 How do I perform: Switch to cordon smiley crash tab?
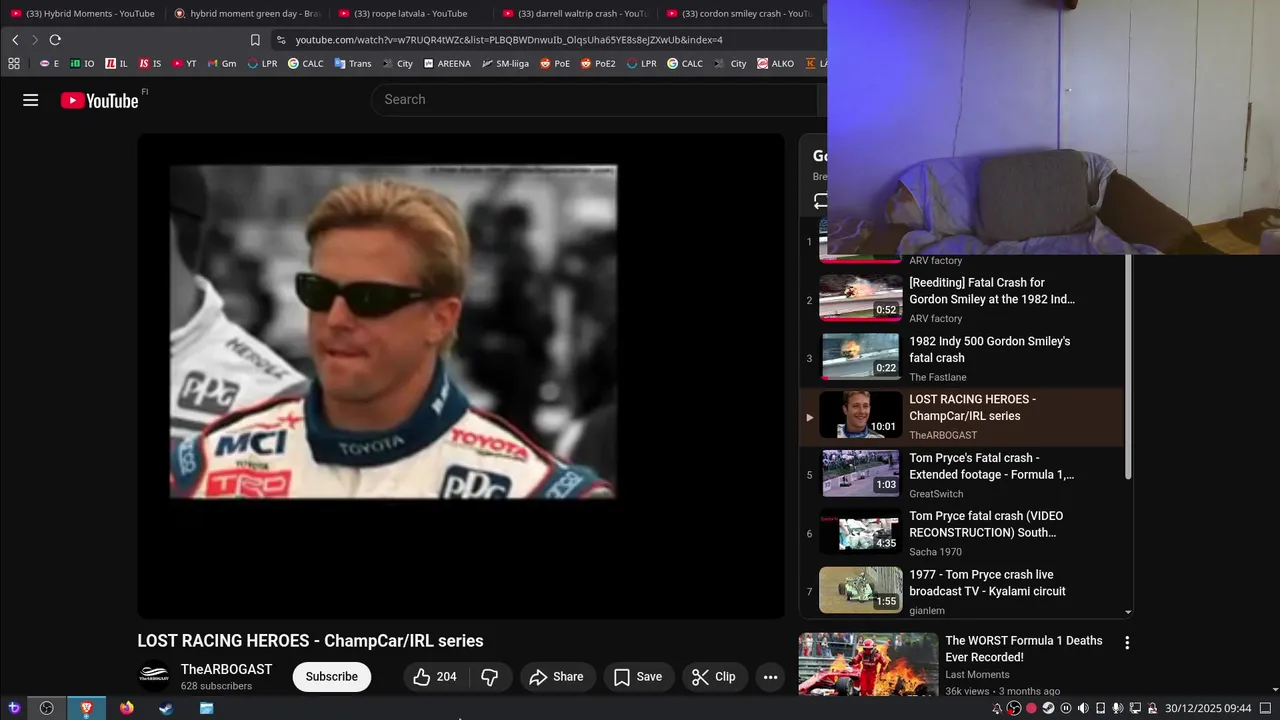pos(738,14)
